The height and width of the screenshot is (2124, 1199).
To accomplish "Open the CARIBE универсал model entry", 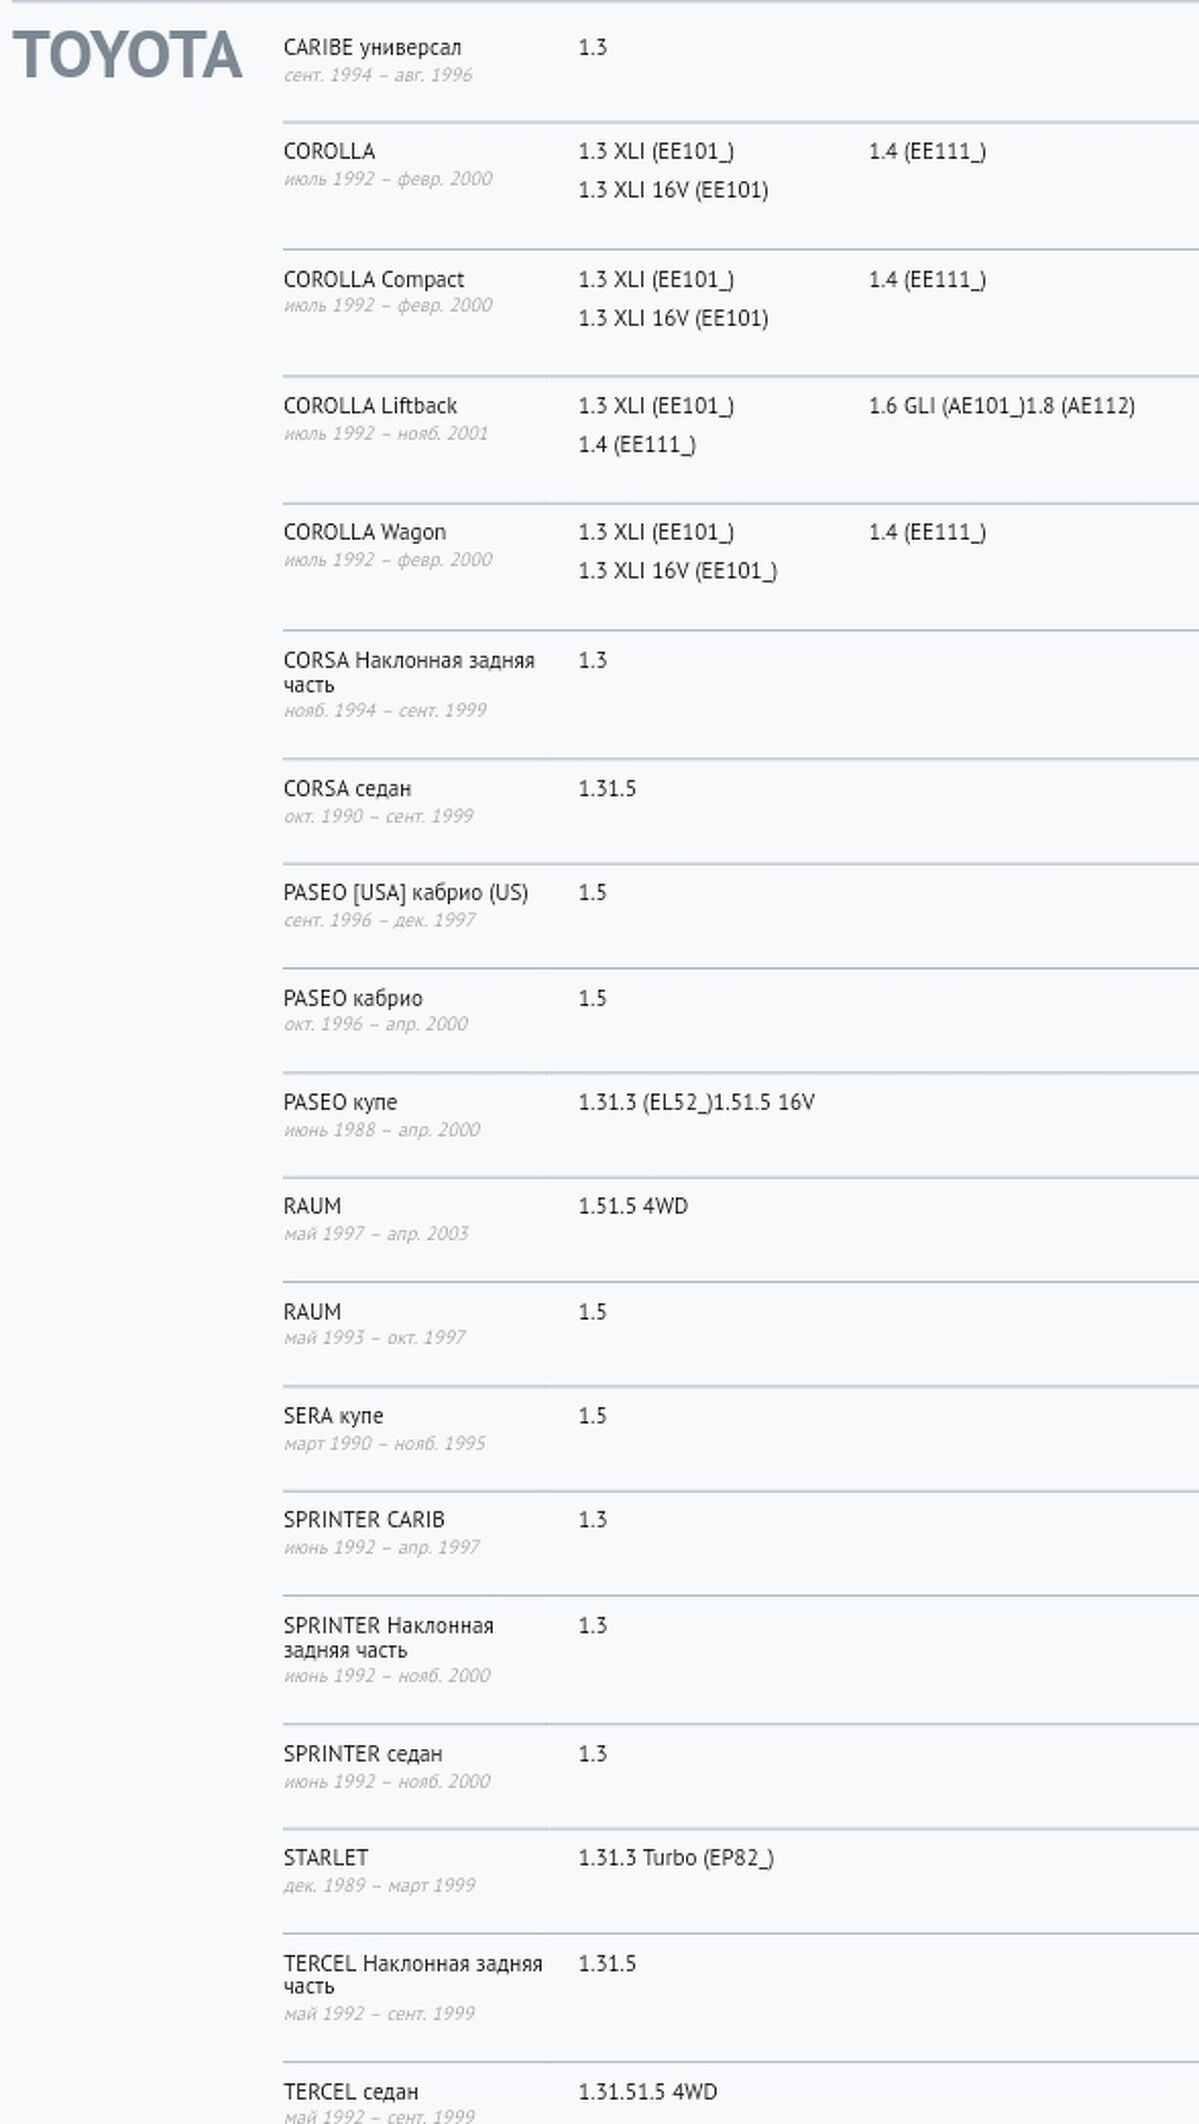I will point(372,48).
